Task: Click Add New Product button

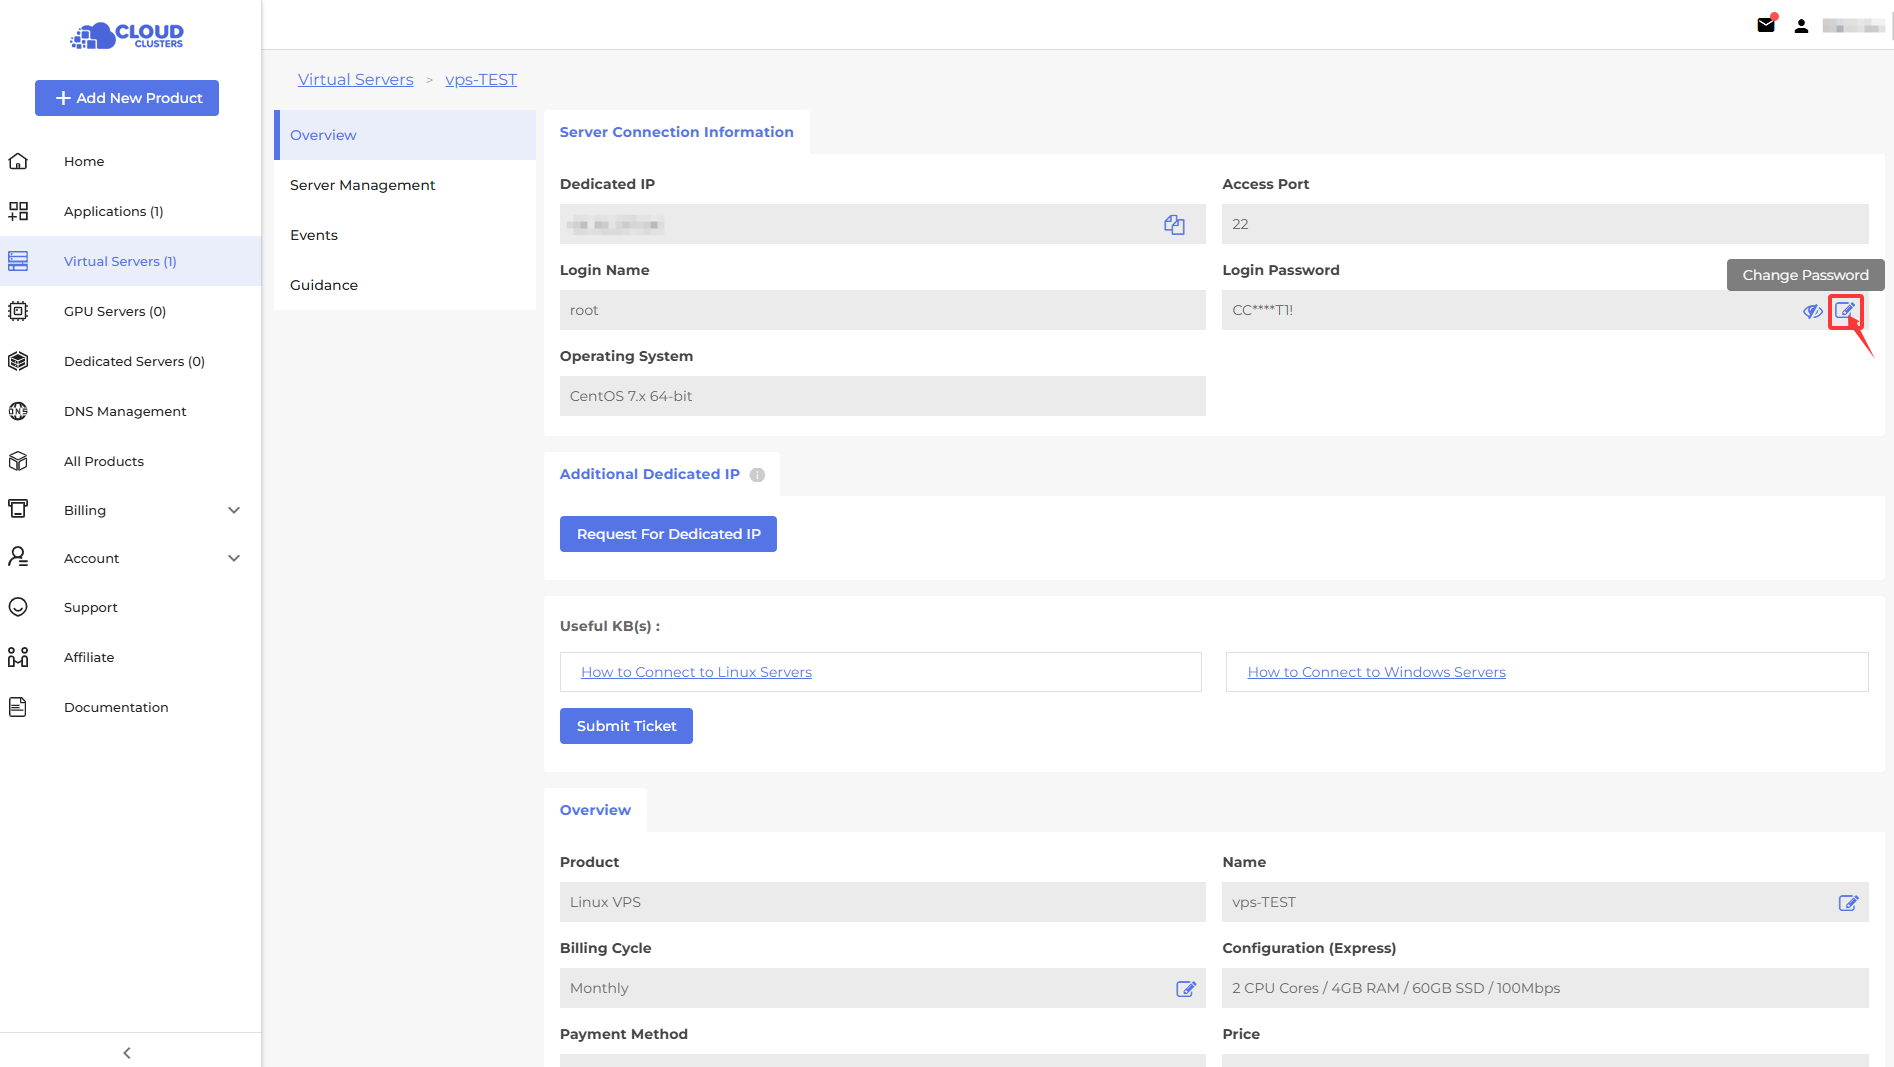Action: pos(127,98)
